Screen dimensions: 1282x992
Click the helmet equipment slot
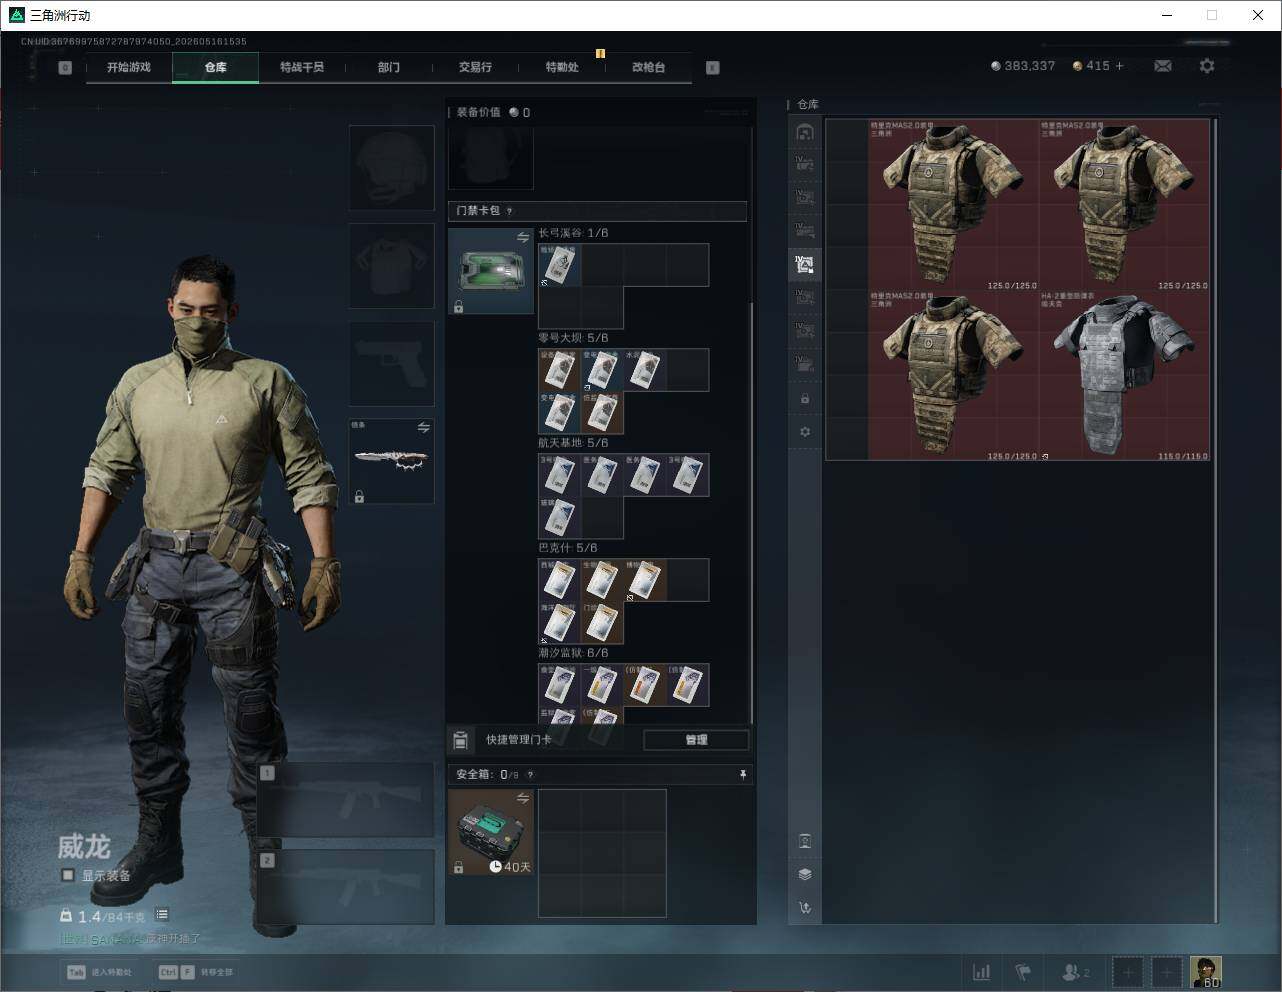click(391, 168)
